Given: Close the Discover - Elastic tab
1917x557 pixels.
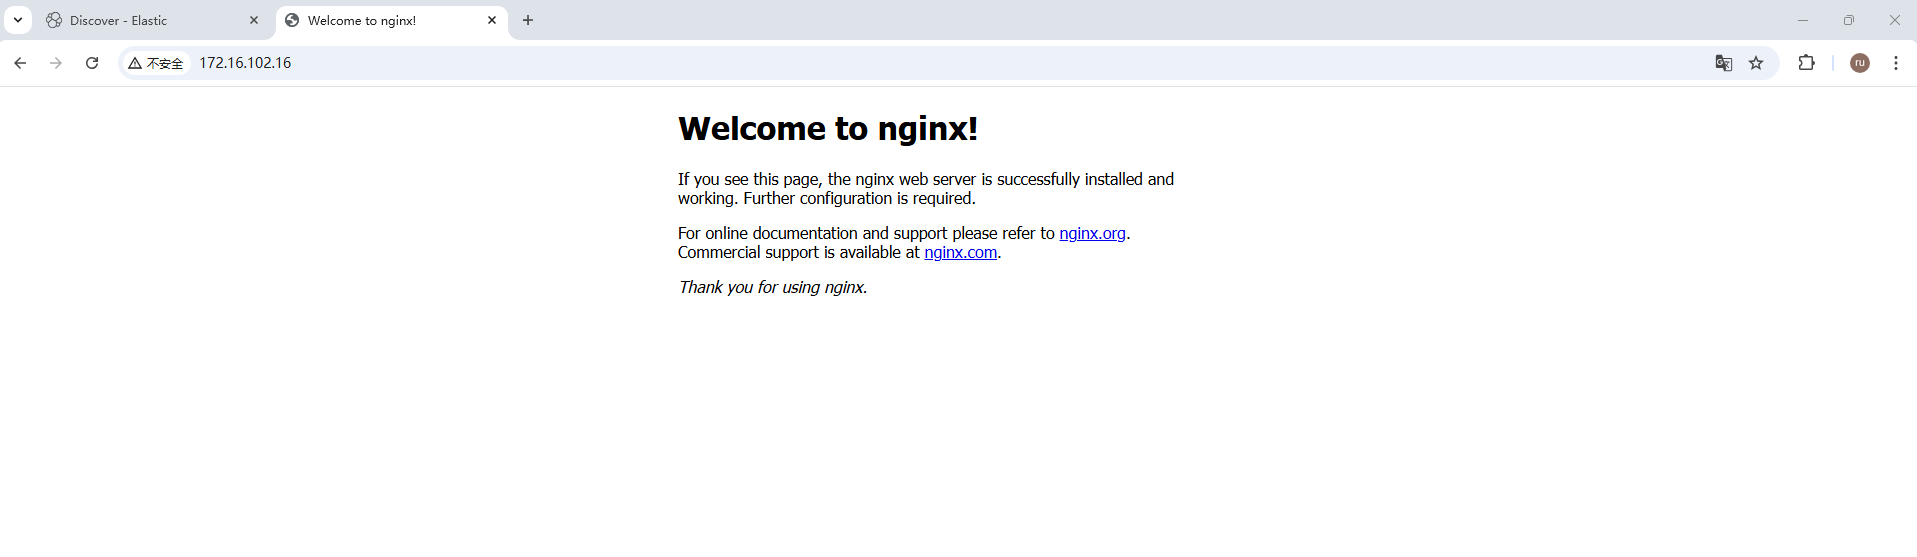Looking at the screenshot, I should (254, 20).
